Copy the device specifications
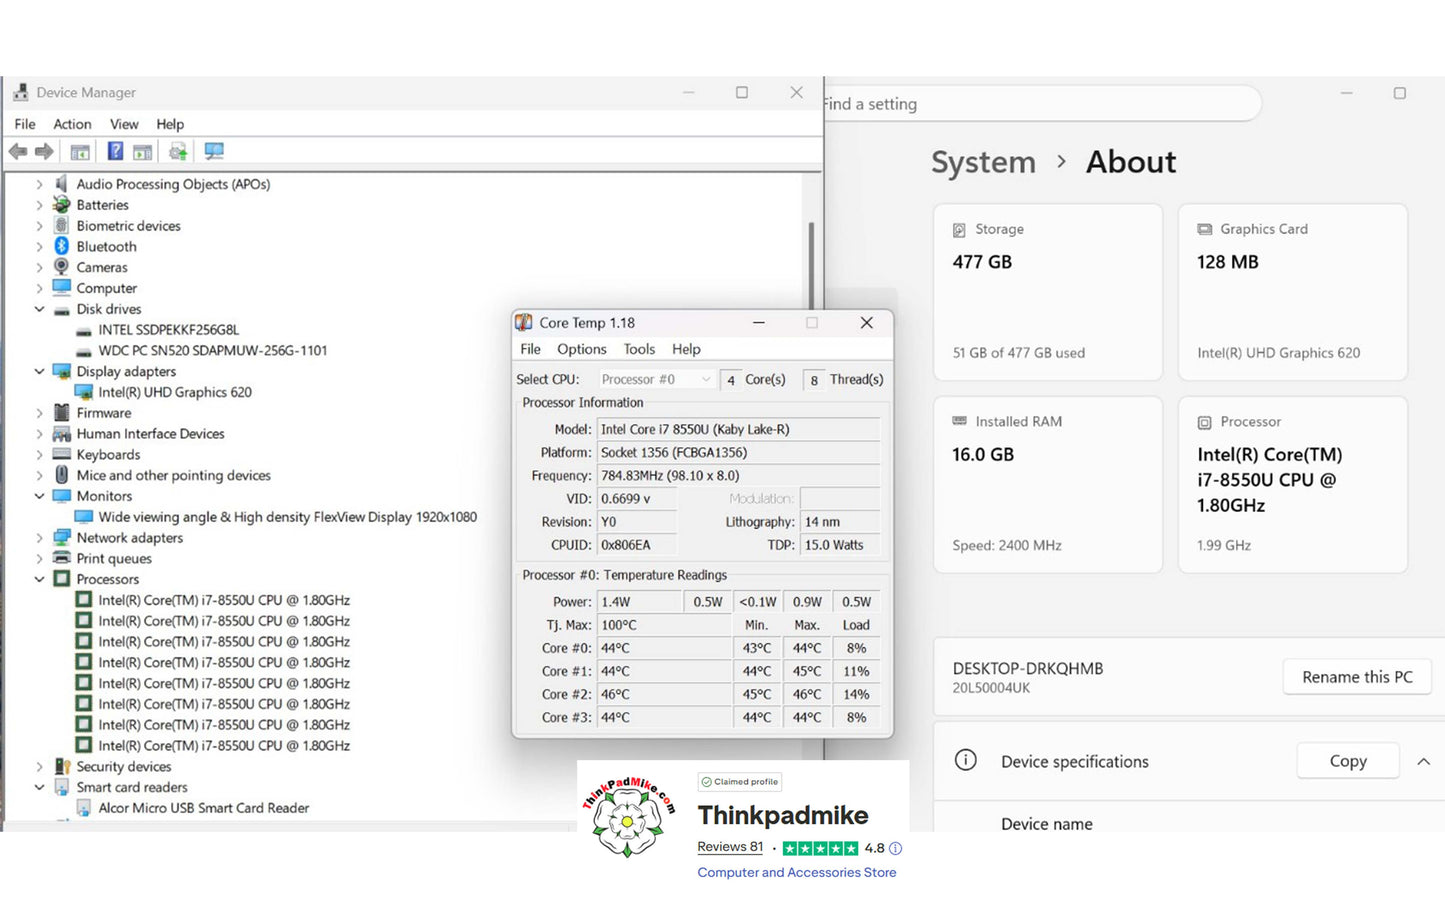1445x908 pixels. tap(1348, 761)
